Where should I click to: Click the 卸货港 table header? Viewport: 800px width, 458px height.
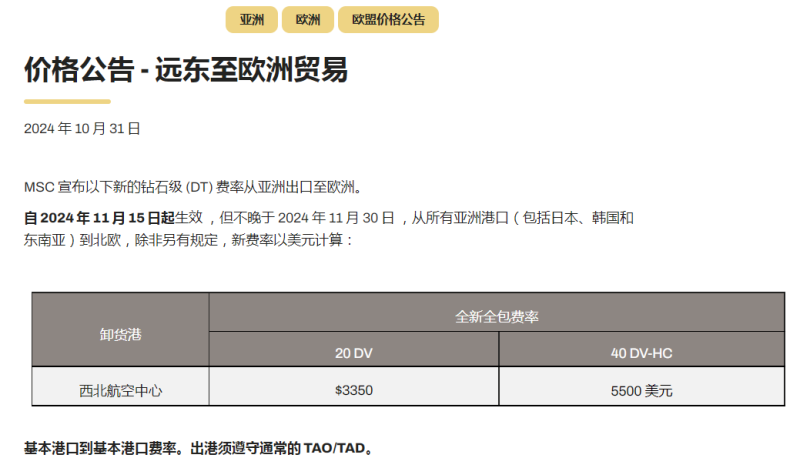click(120, 334)
